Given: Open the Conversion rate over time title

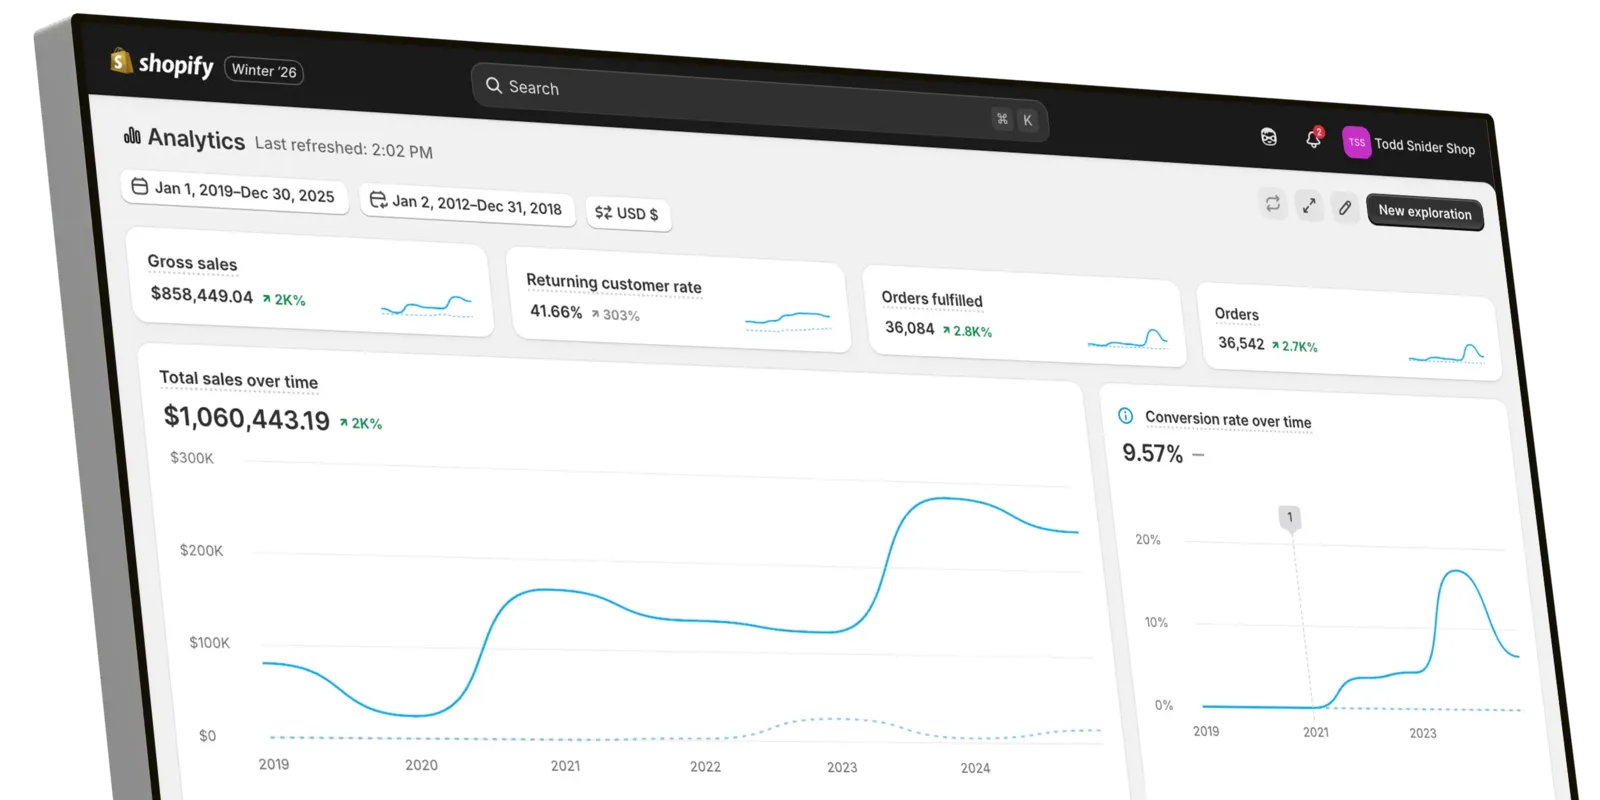Looking at the screenshot, I should coord(1228,420).
